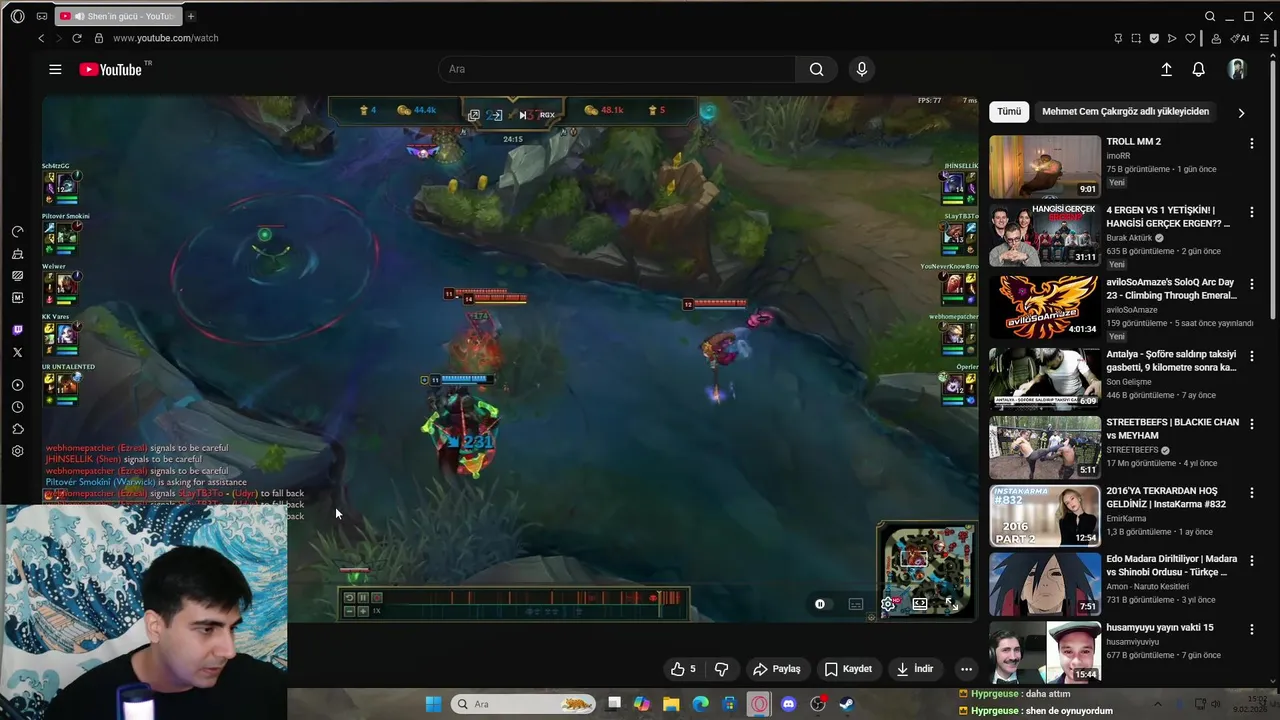Open more actions under the video
The image size is (1280, 720).
pyautogui.click(x=966, y=669)
